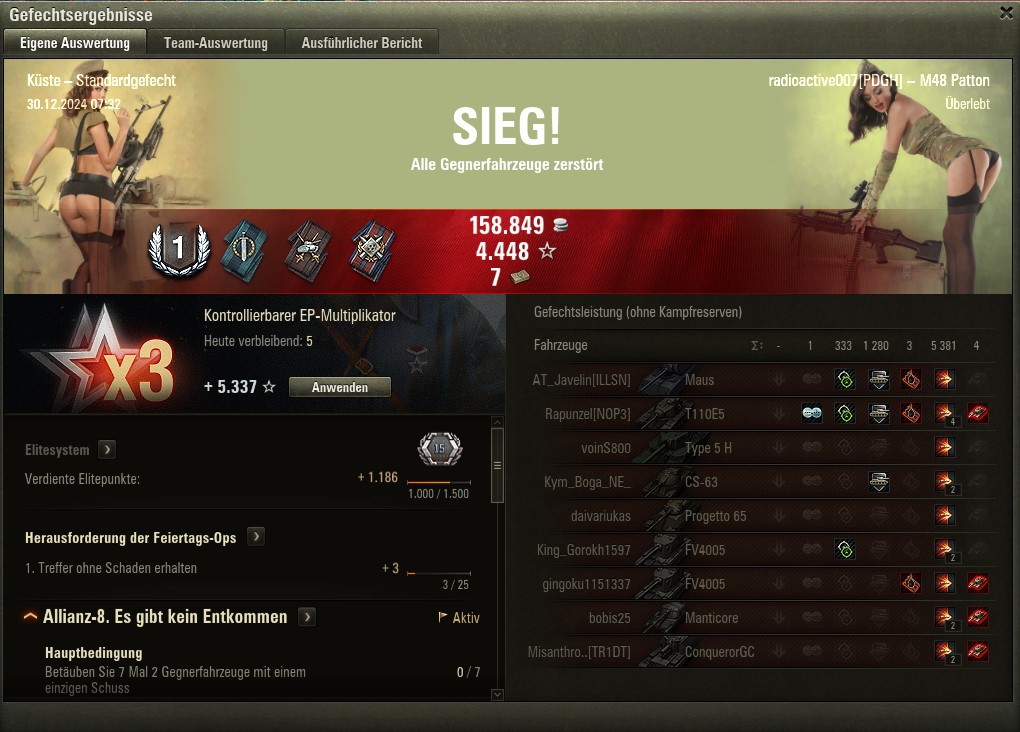Viewport: 1020px width, 732px height.
Task: Click the brown tank medal ribbon
Action: click(308, 251)
